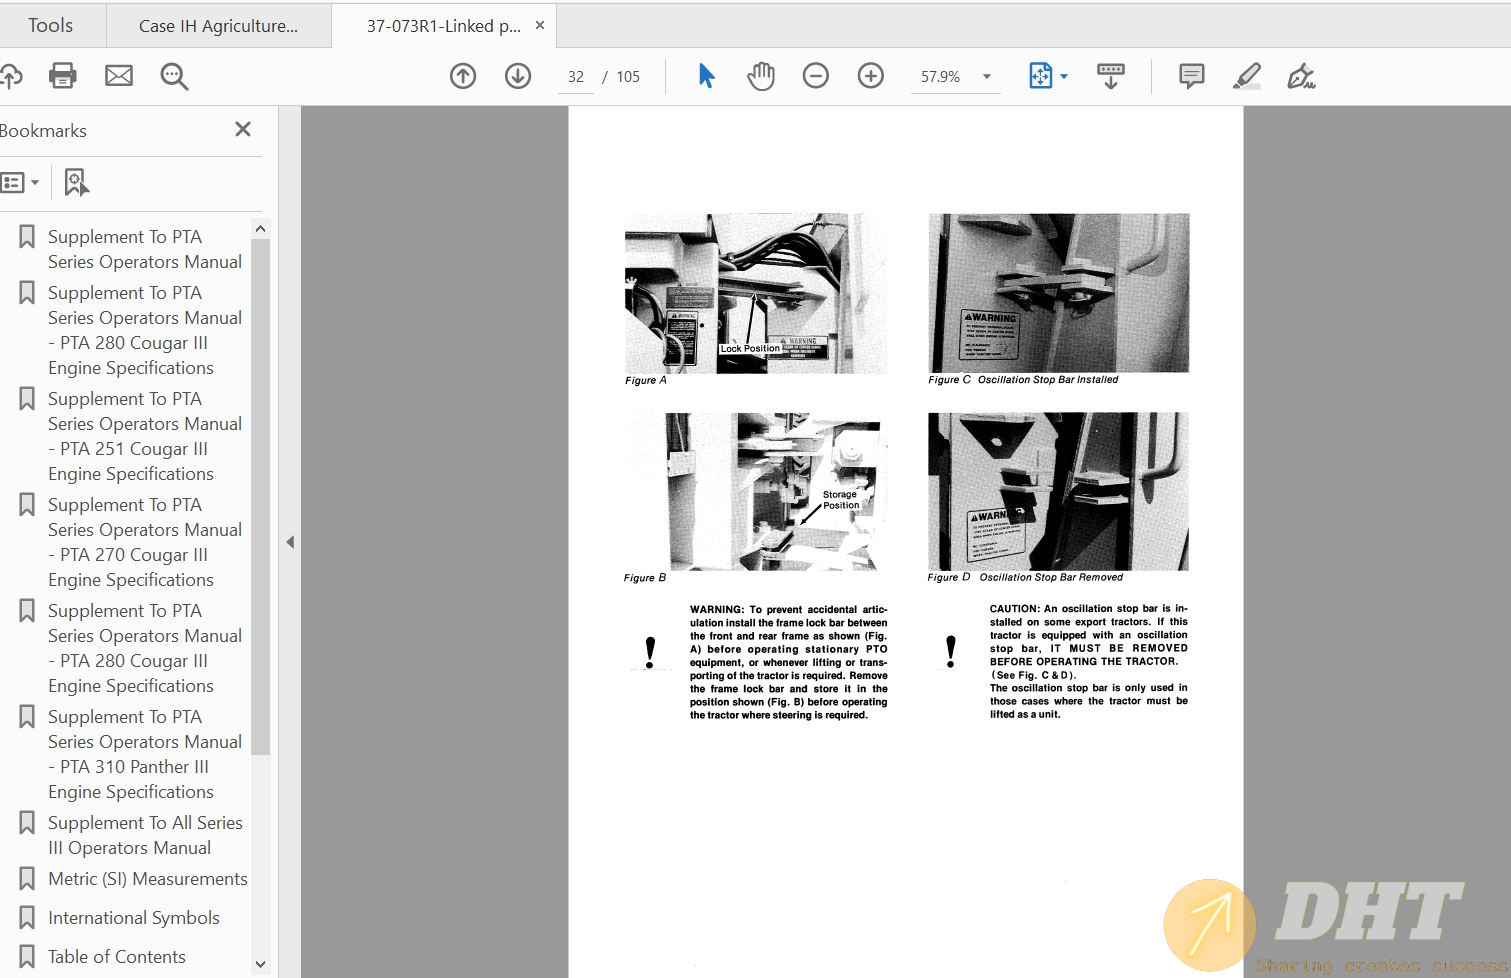Click the CAUTION paragraph text

pos(1089,661)
